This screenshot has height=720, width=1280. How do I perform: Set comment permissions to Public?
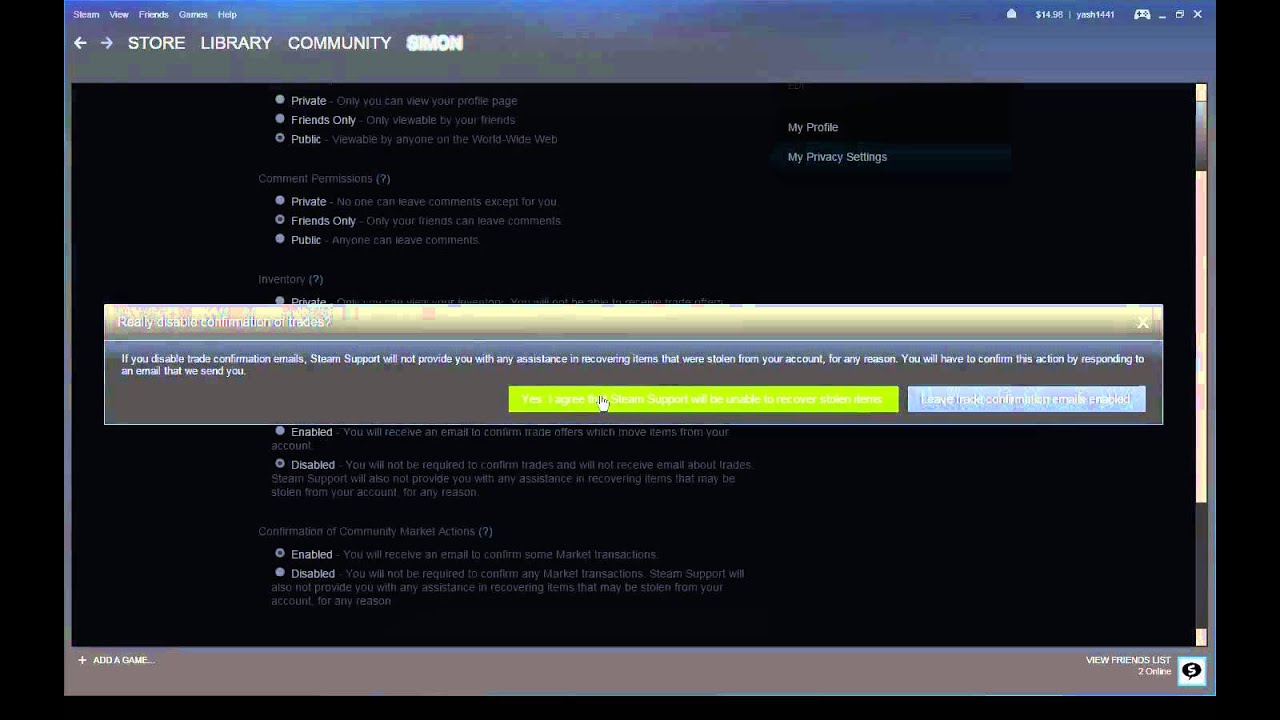(280, 239)
